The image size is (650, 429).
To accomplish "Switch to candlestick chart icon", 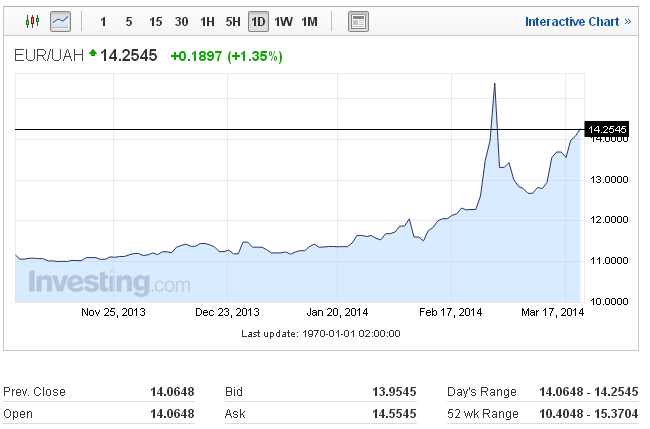I will (32, 21).
